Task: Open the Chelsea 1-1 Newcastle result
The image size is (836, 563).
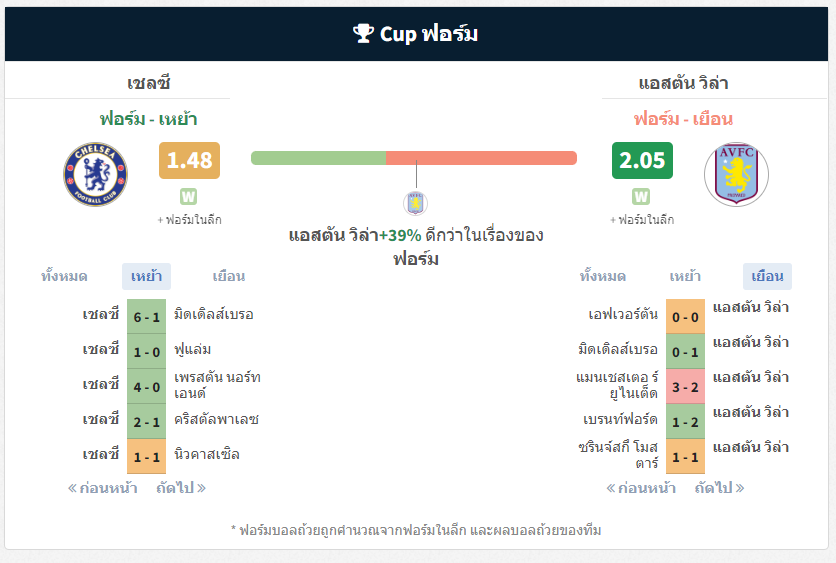Action: pyautogui.click(x=147, y=456)
